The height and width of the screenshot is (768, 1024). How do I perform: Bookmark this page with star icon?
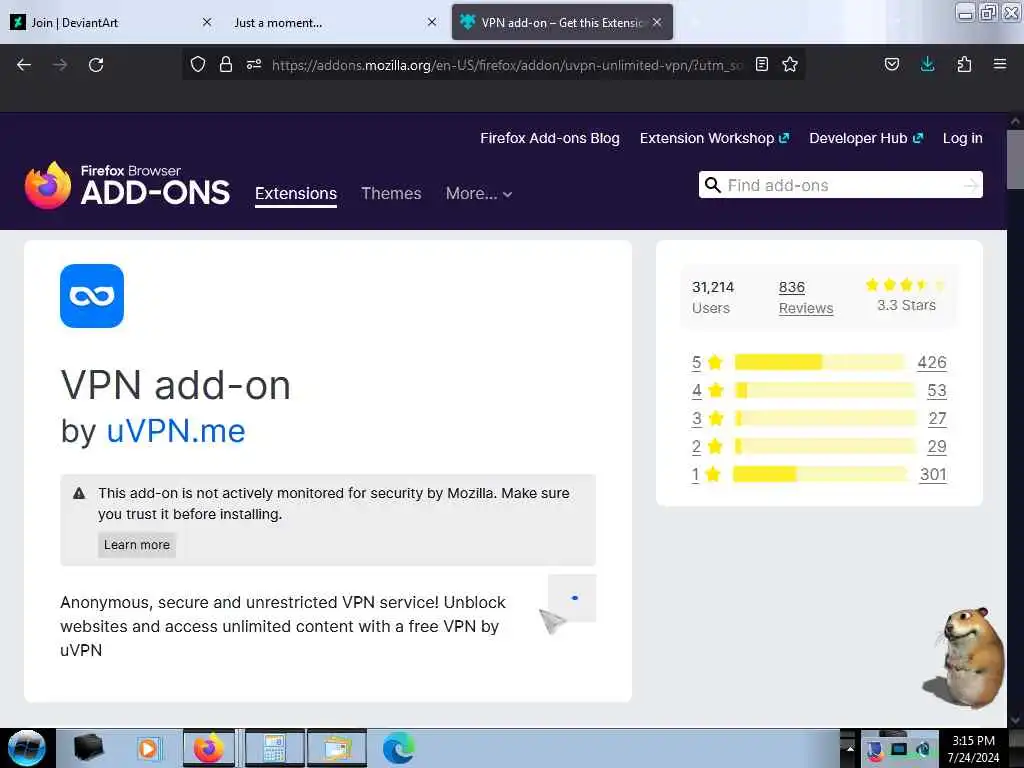point(790,64)
